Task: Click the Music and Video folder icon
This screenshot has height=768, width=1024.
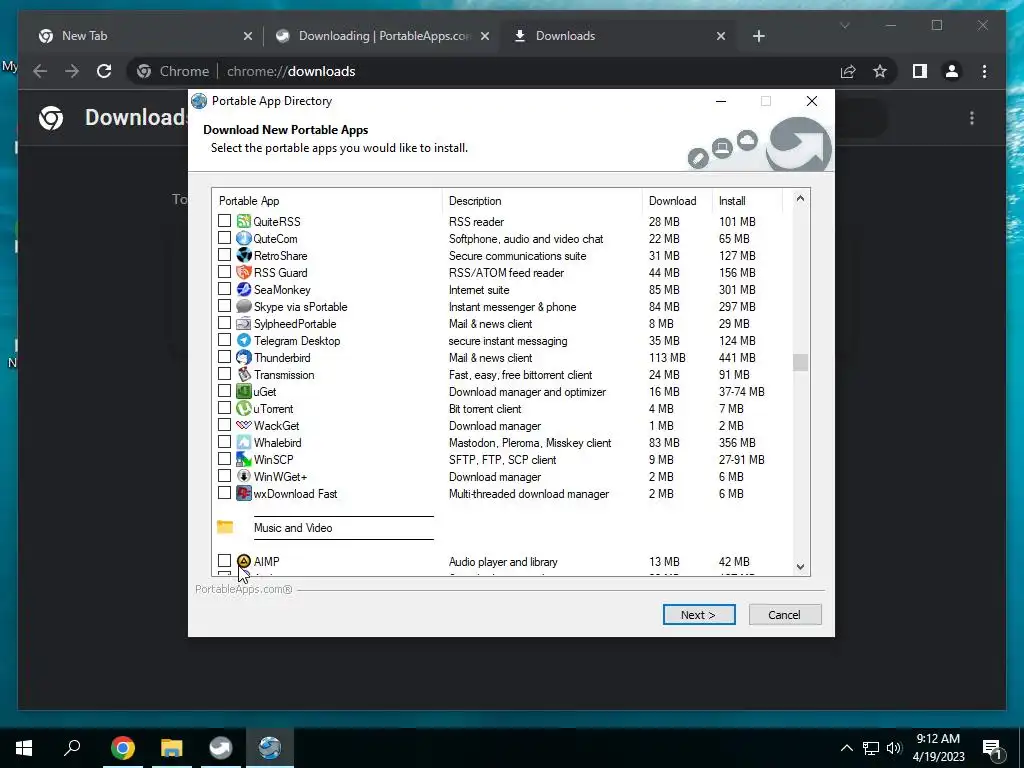Action: click(x=225, y=527)
